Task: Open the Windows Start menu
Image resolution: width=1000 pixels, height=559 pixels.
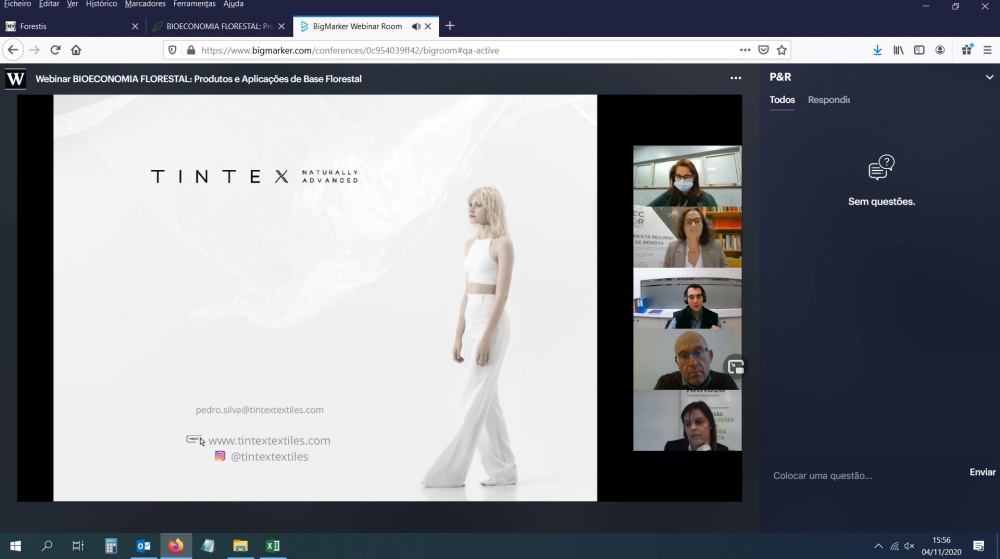Action: coord(15,546)
